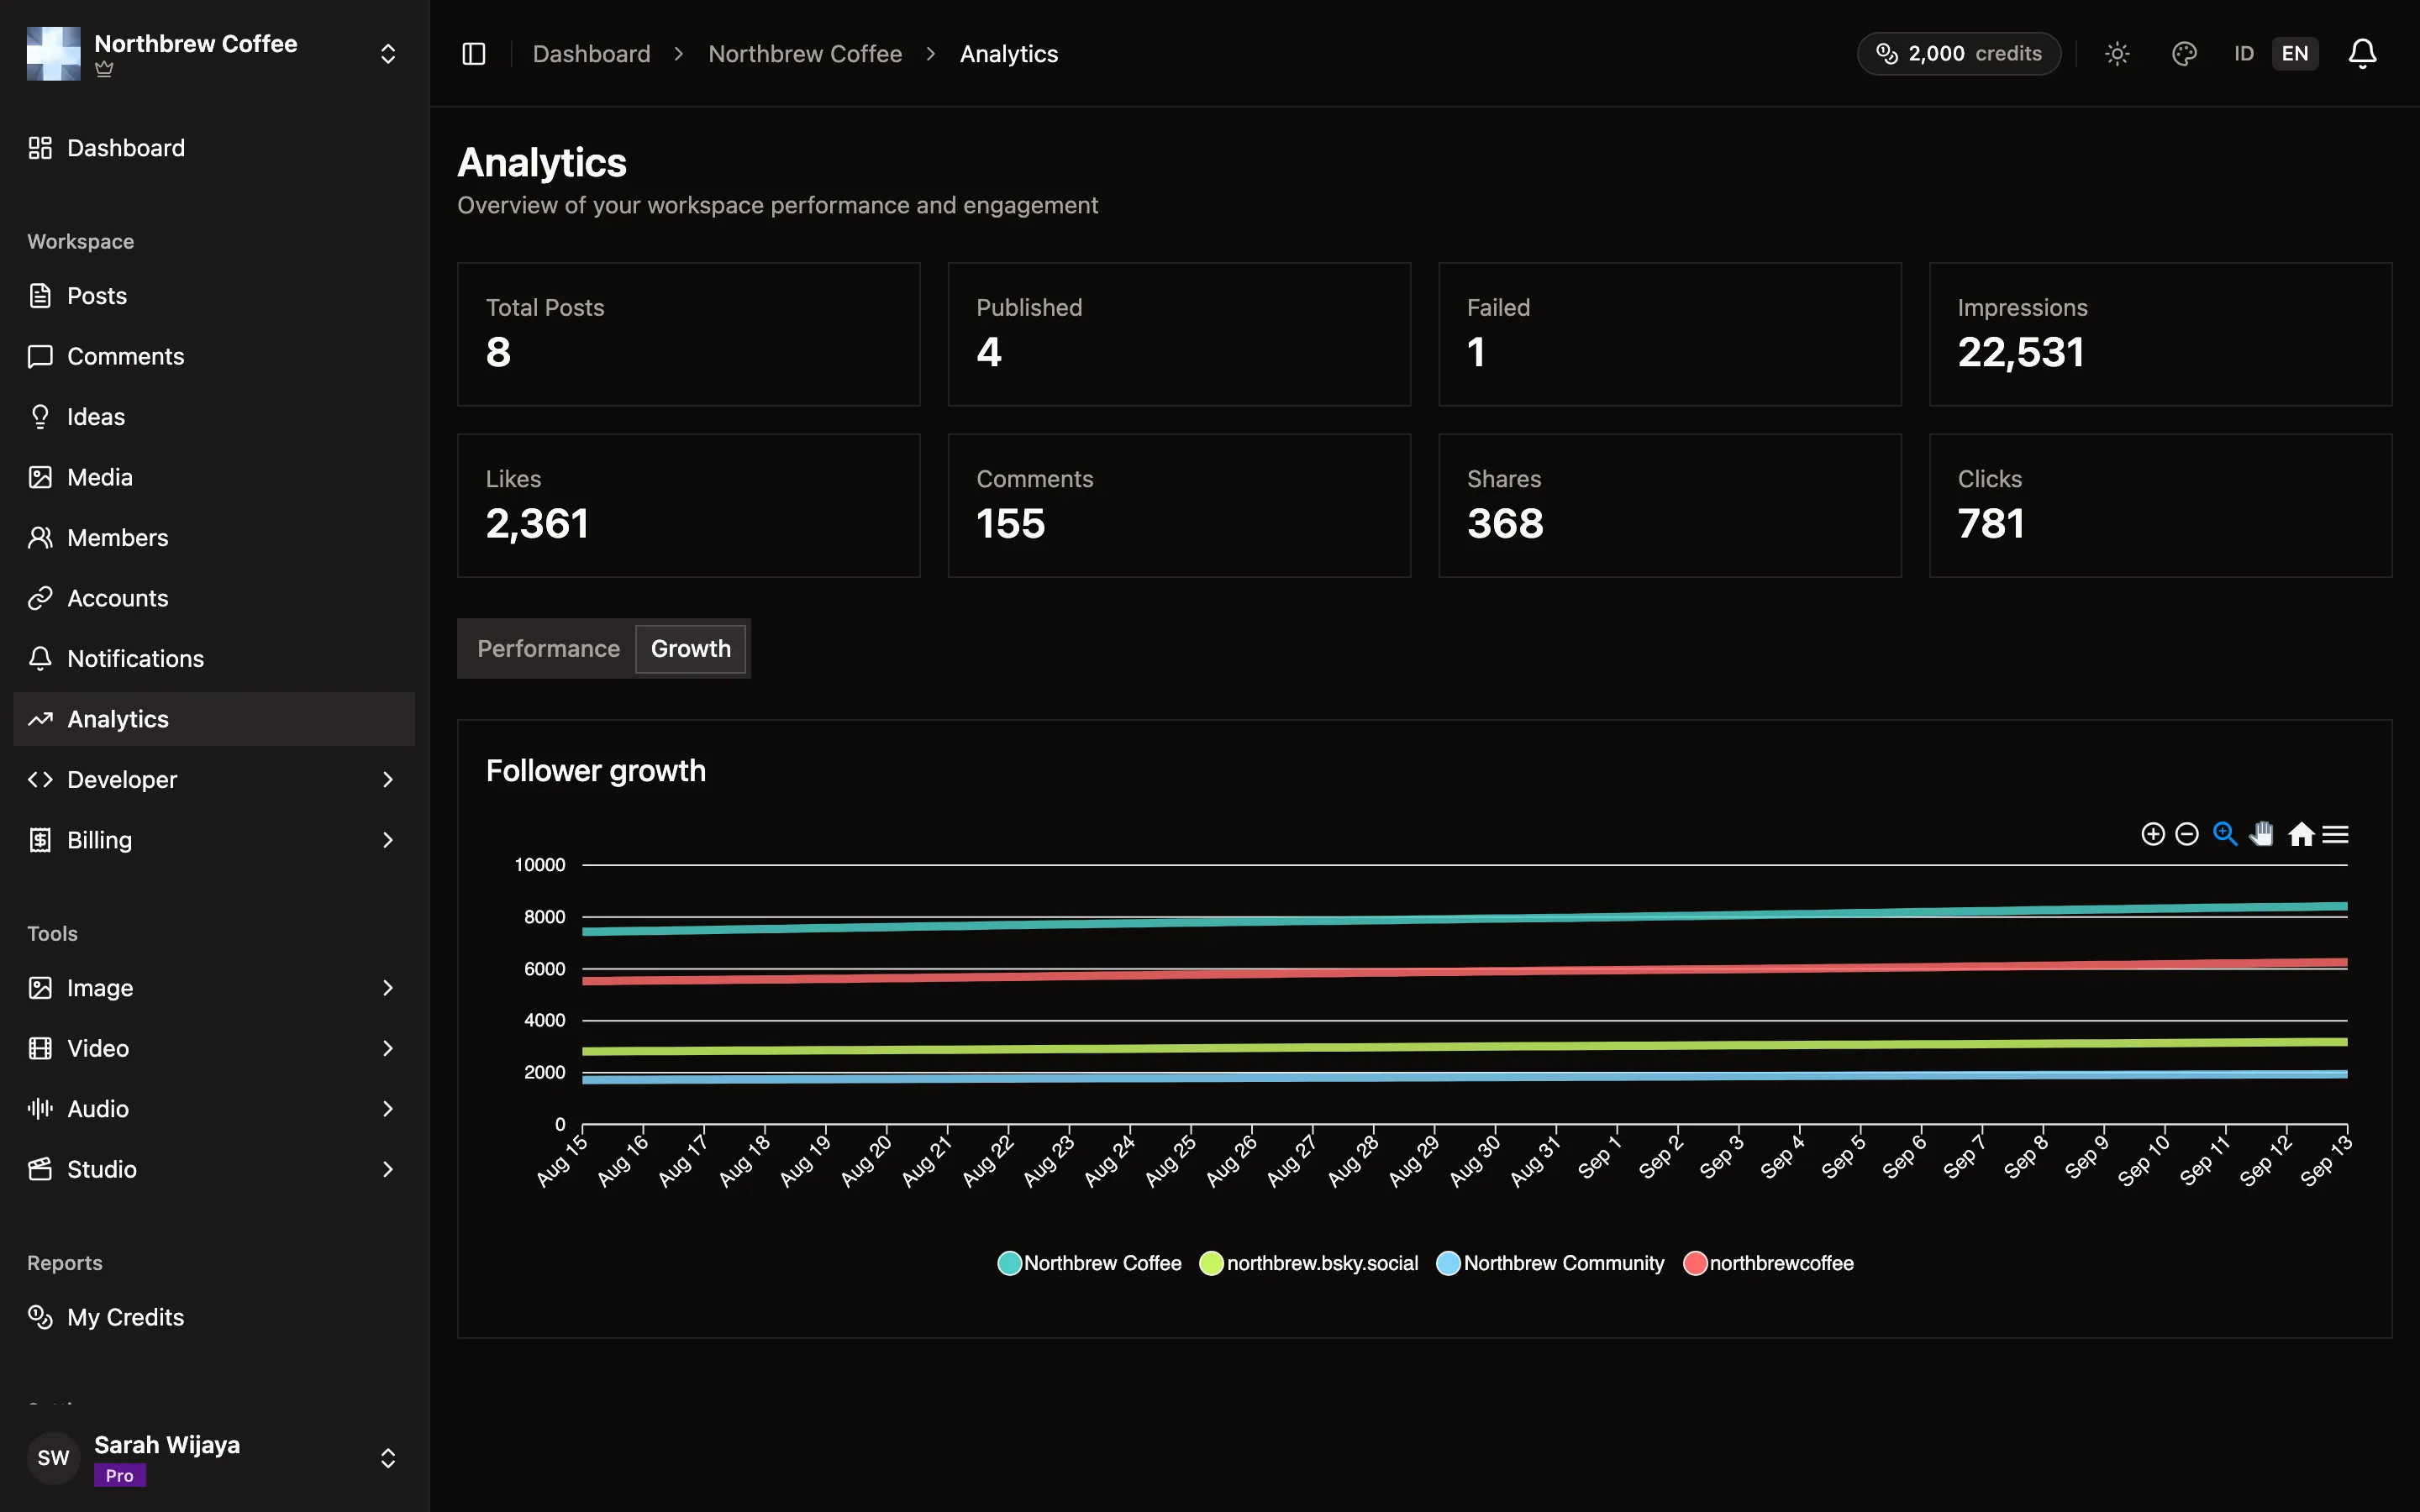Click the Billing receipt icon
This screenshot has height=1512, width=2420.
pos(40,840)
